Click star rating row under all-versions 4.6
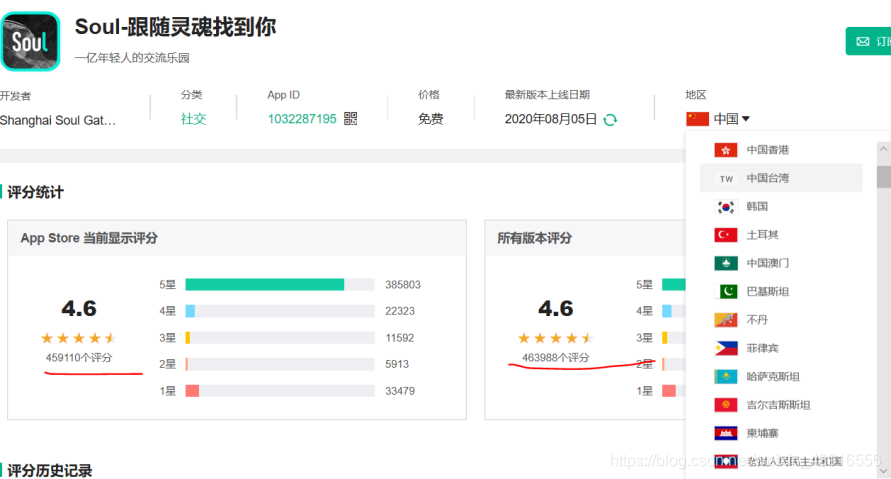The height and width of the screenshot is (479, 891). tap(556, 338)
